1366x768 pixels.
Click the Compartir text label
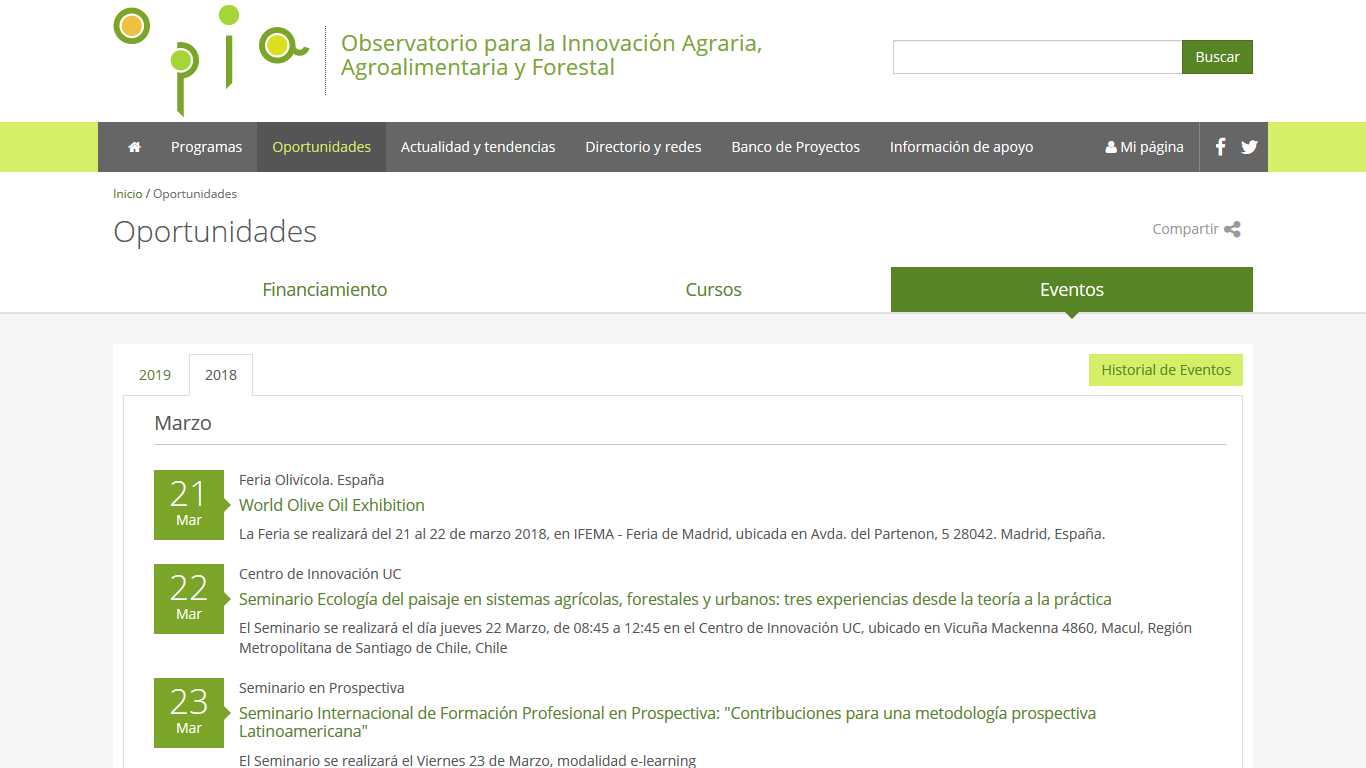point(1185,229)
